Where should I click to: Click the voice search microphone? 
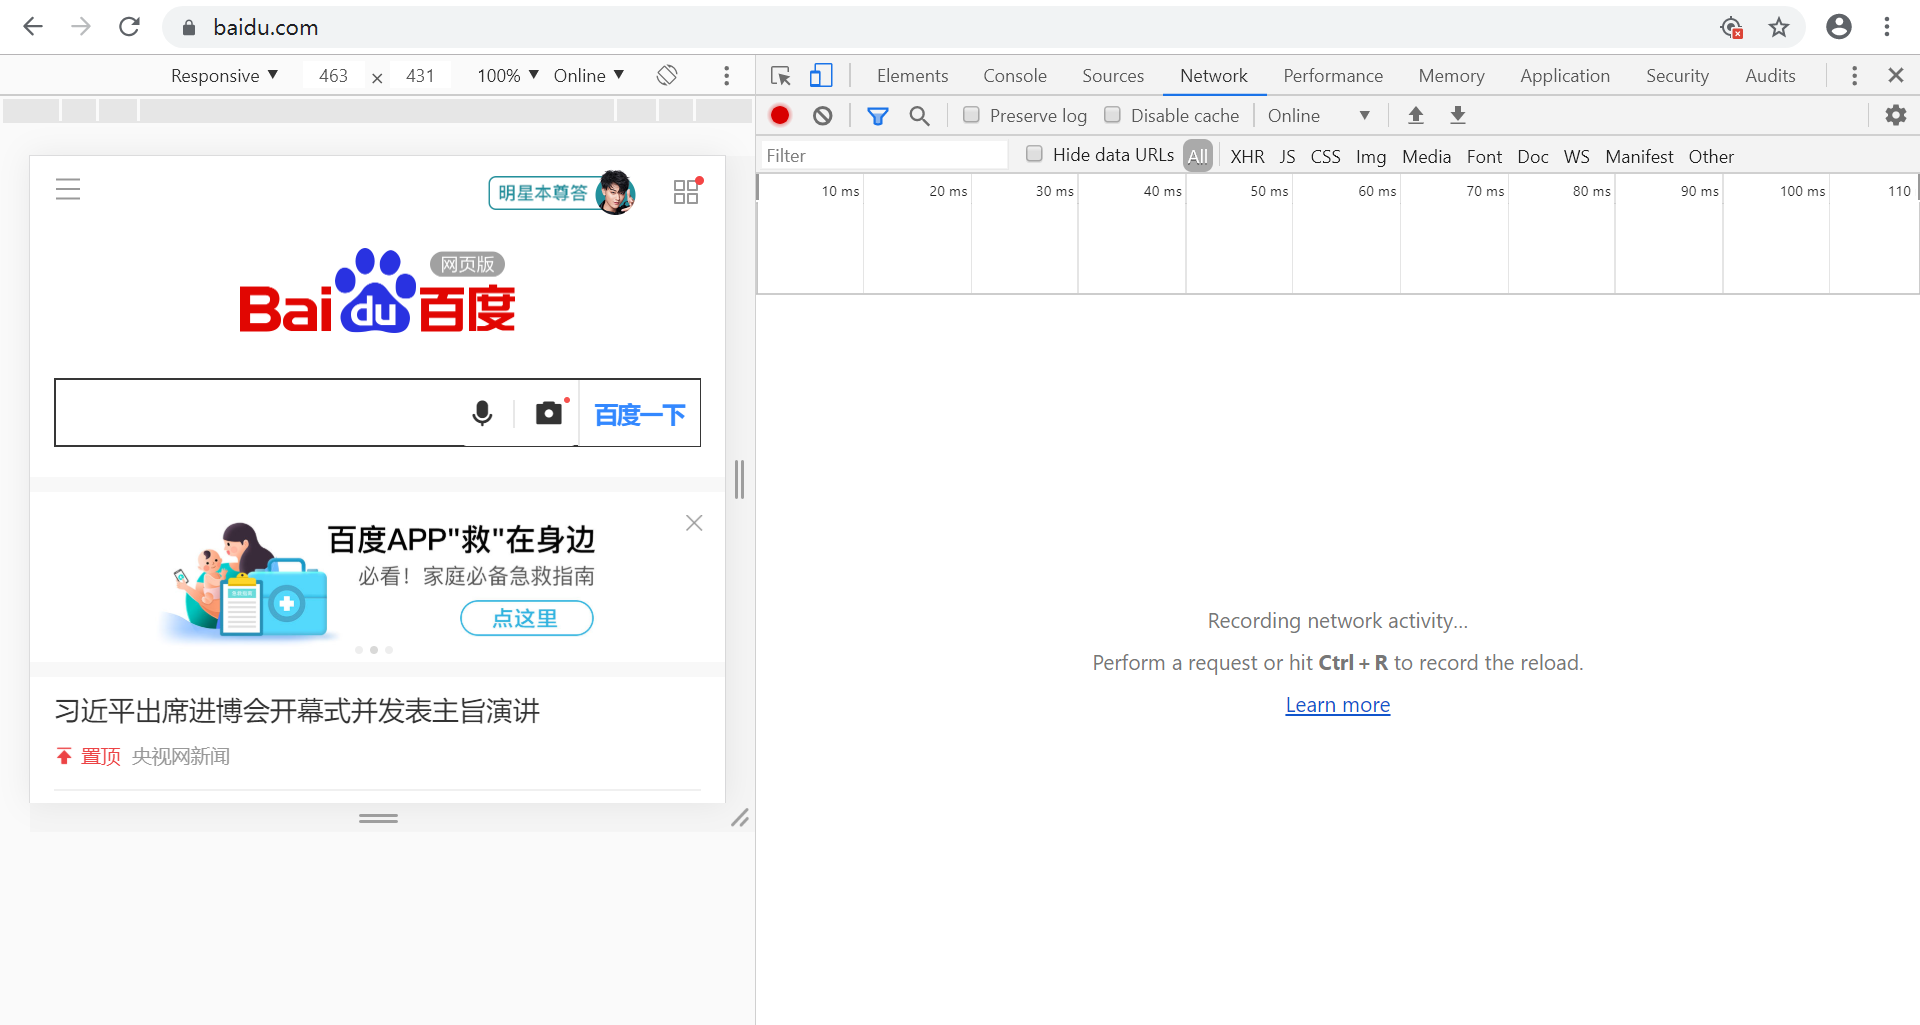click(x=482, y=413)
